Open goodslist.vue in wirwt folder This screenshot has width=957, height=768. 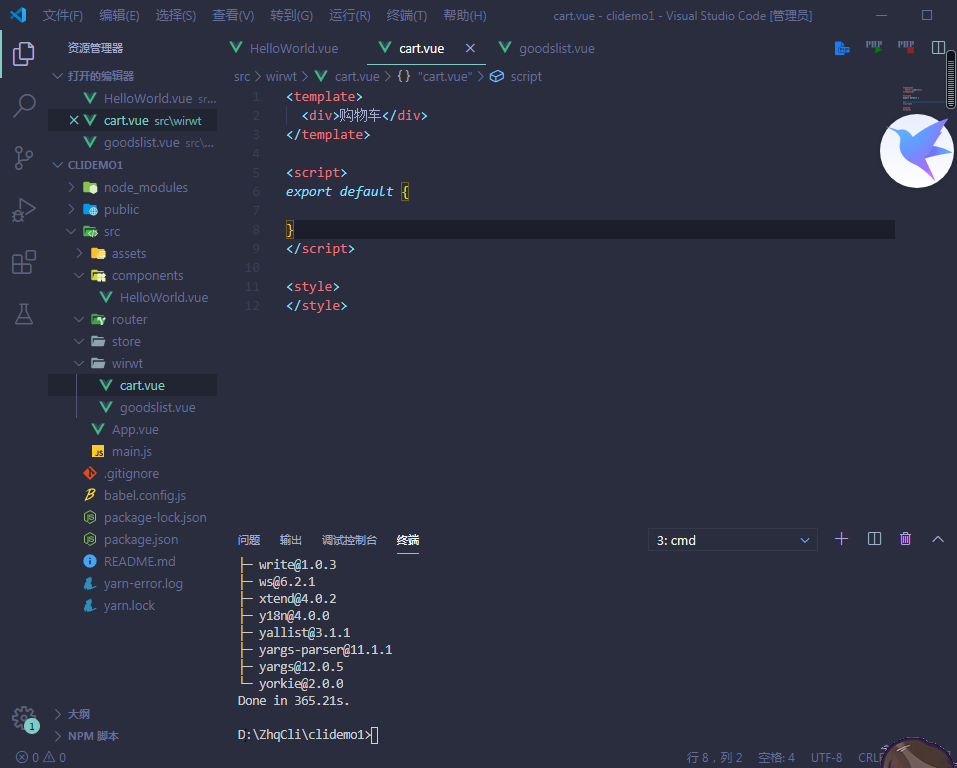click(x=157, y=407)
